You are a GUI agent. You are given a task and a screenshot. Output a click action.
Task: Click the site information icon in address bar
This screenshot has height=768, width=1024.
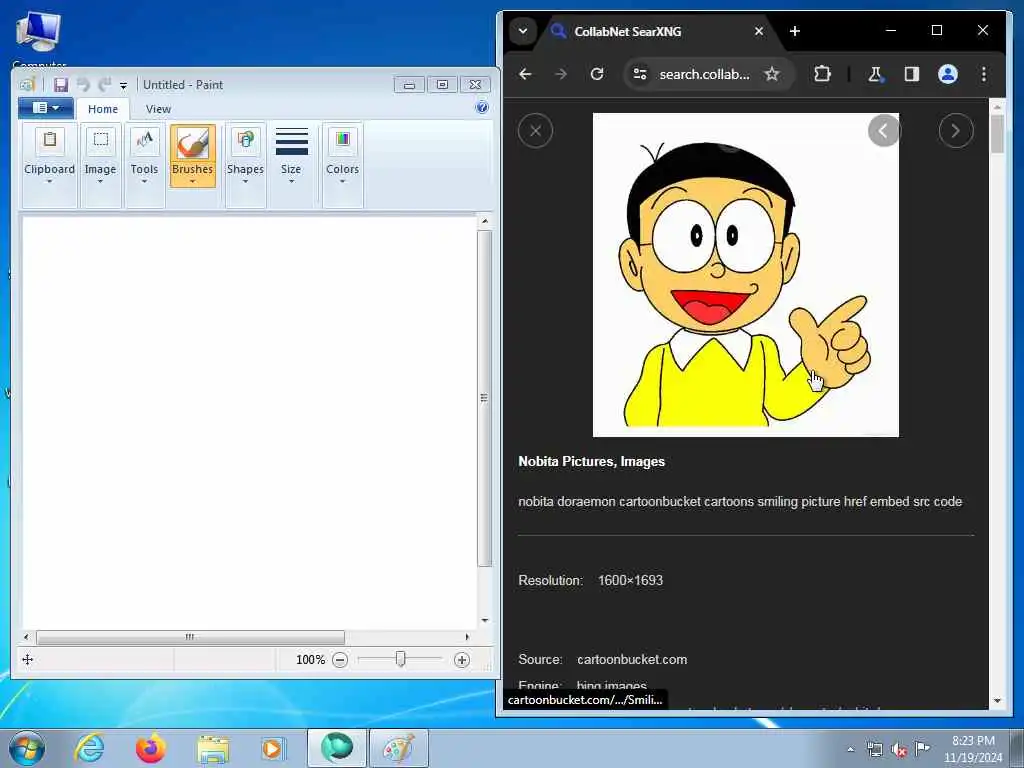640,74
